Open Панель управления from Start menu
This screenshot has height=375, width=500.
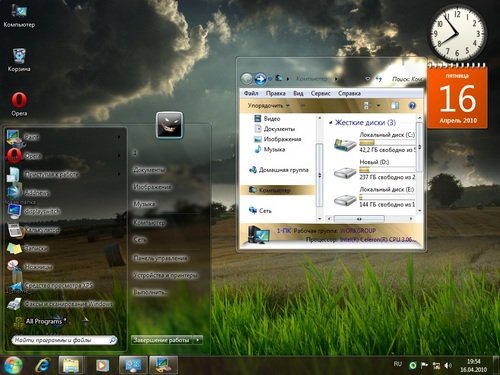[160, 258]
